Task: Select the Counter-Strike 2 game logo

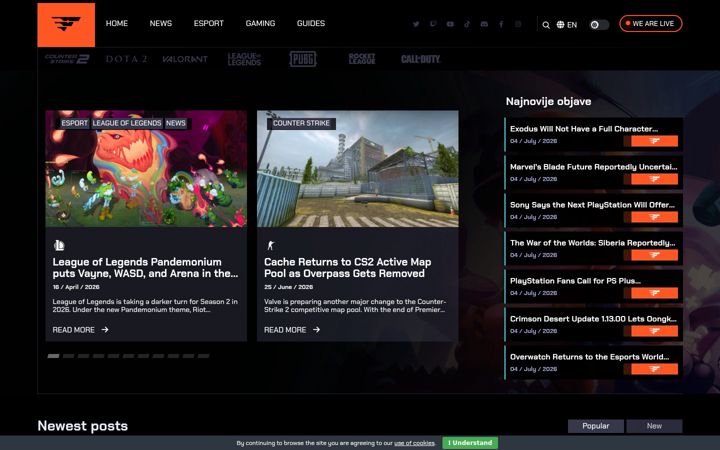Action: (67, 59)
